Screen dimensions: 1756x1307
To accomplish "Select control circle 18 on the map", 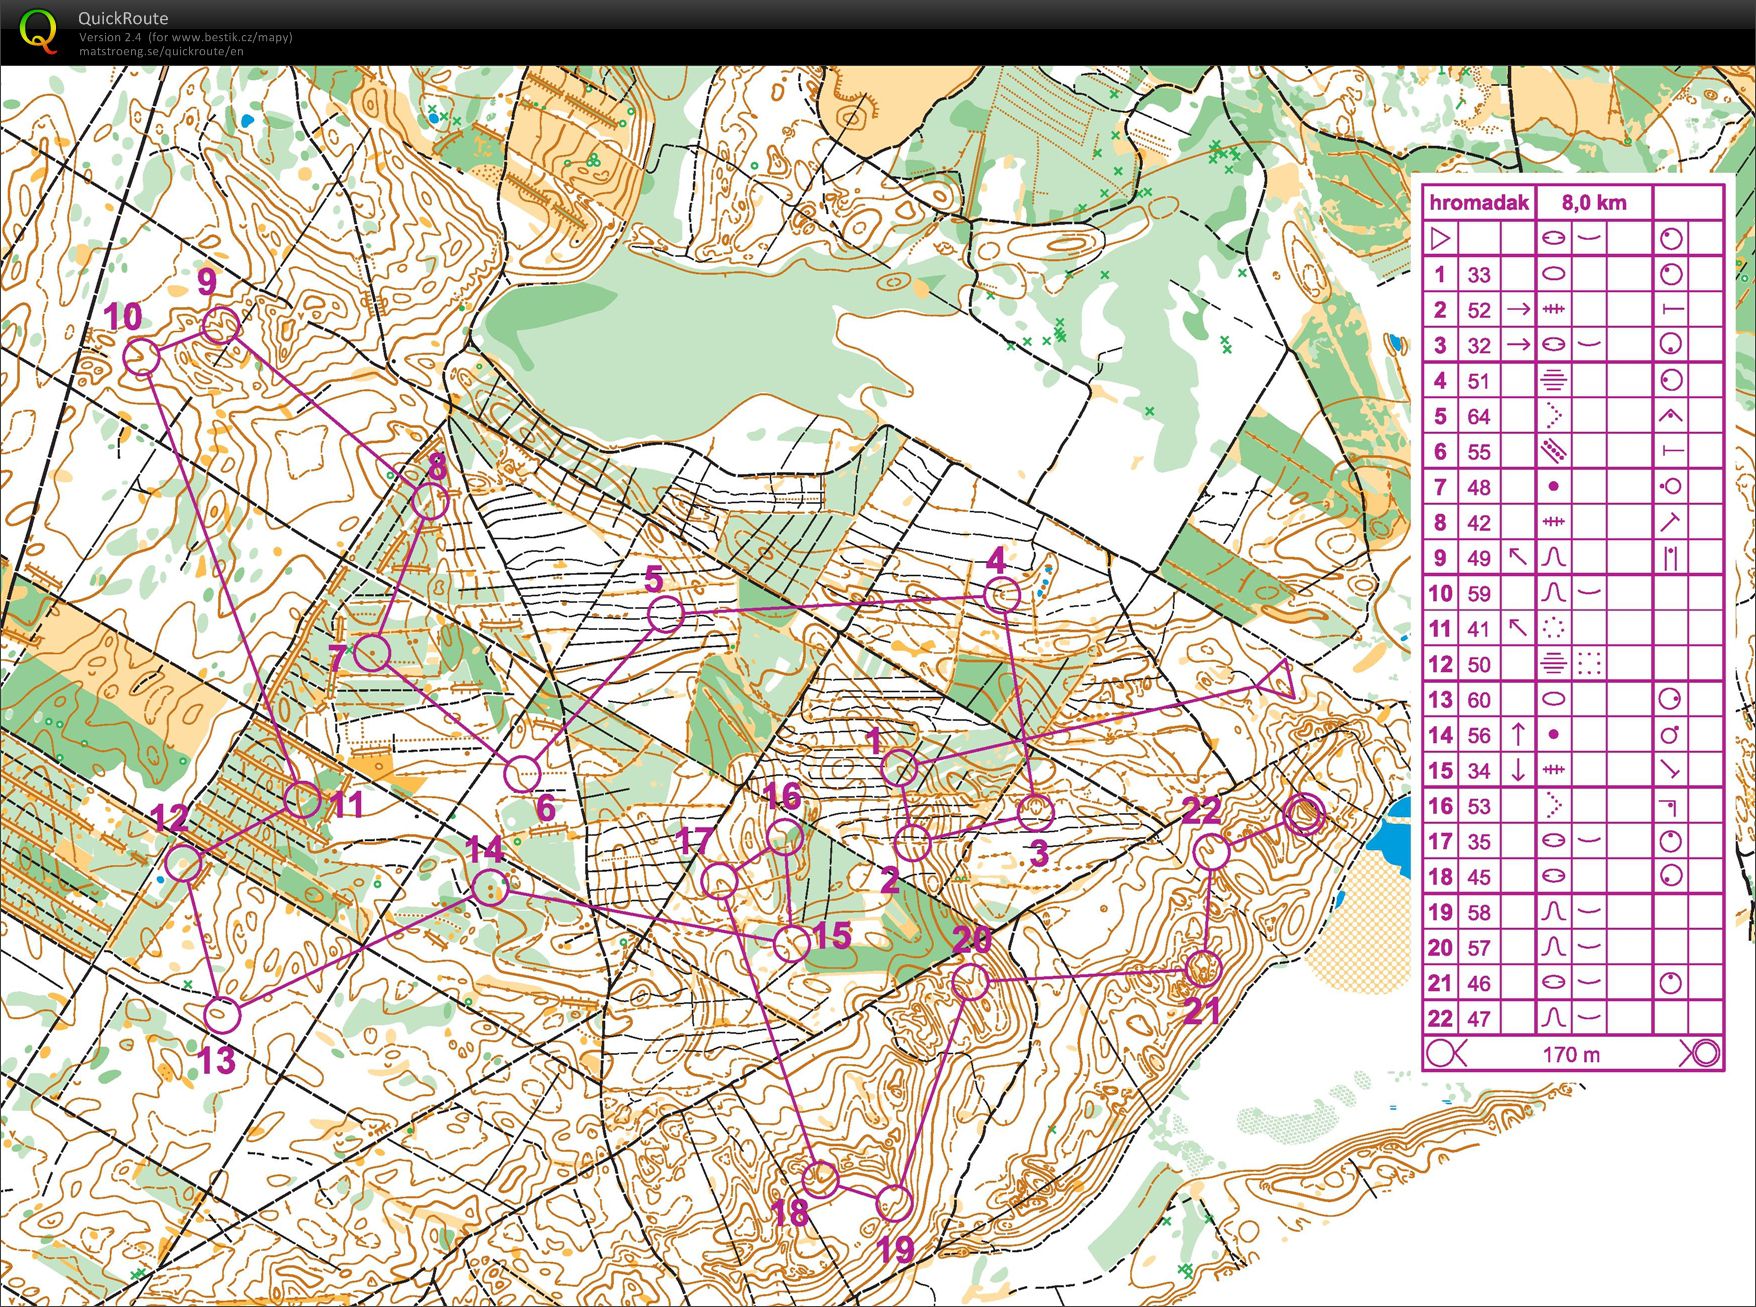I will [821, 1179].
